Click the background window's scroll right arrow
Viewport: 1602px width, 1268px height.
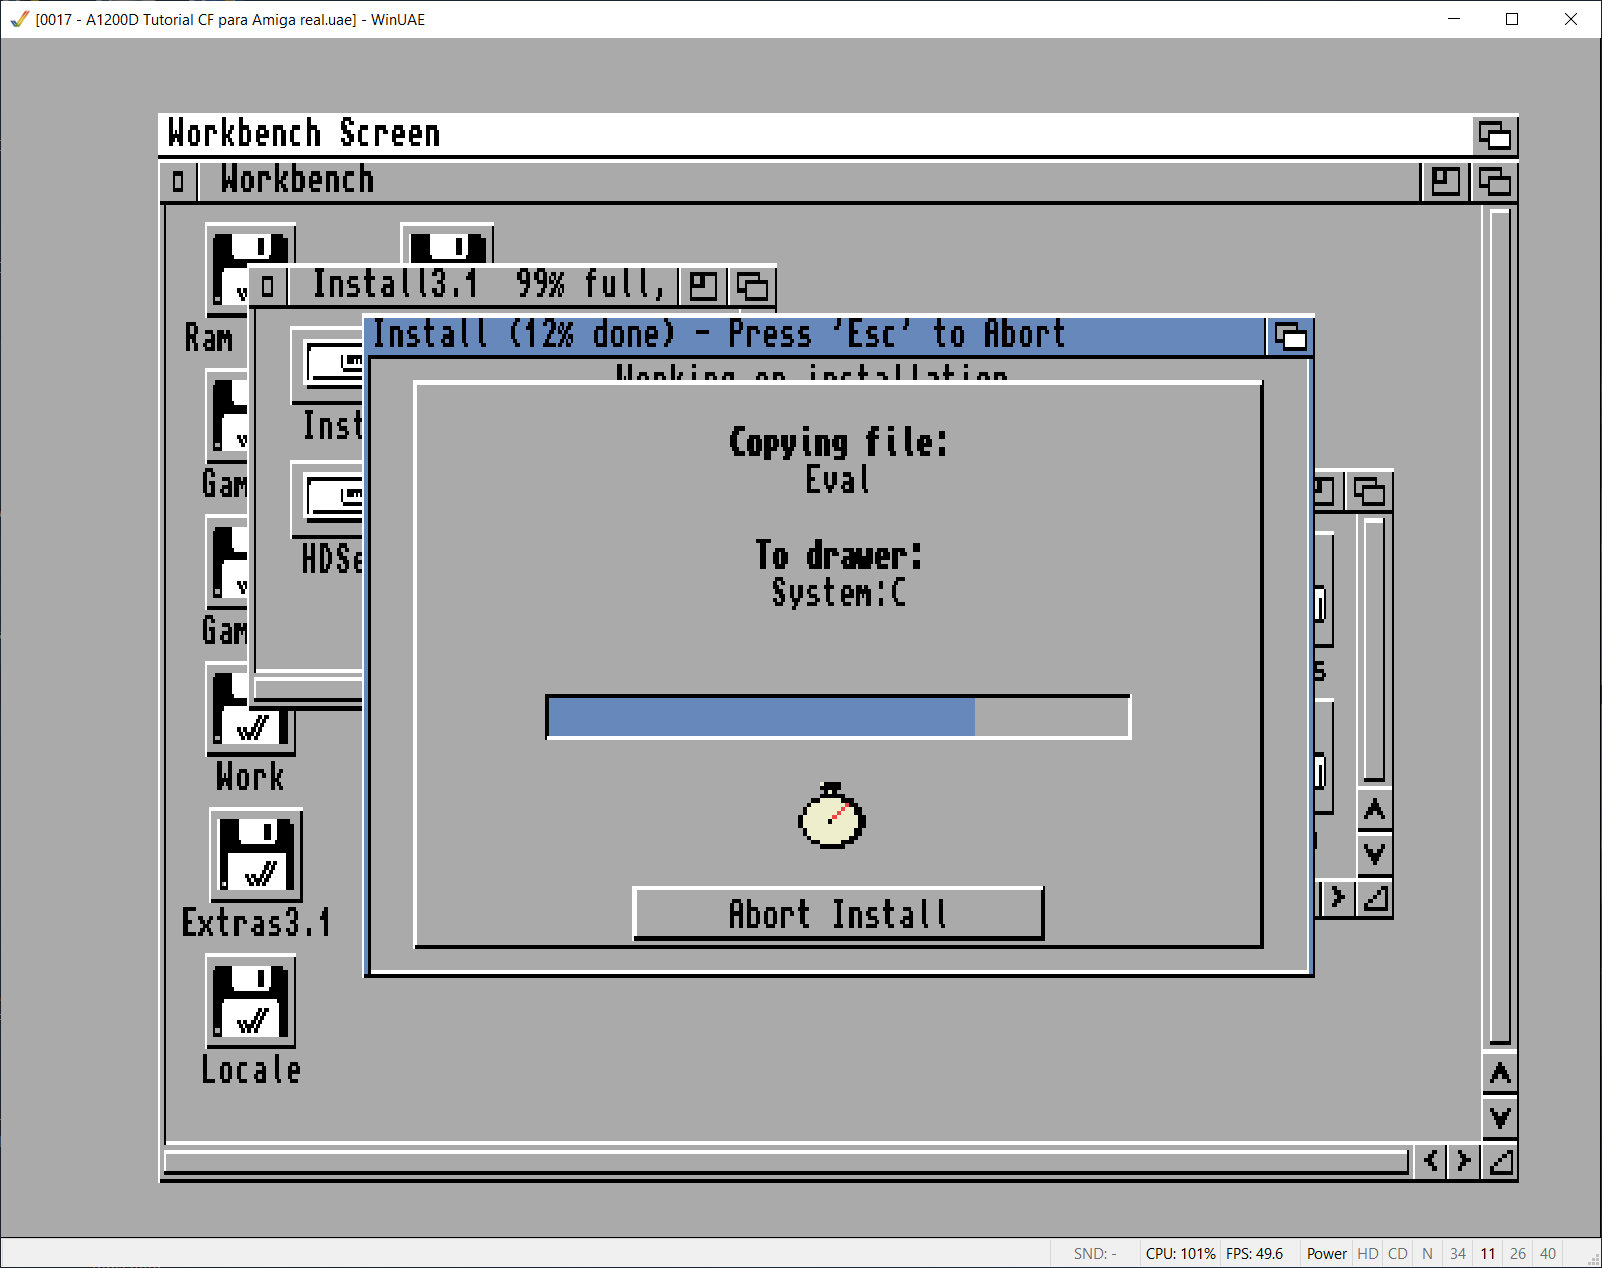pyautogui.click(x=1337, y=898)
